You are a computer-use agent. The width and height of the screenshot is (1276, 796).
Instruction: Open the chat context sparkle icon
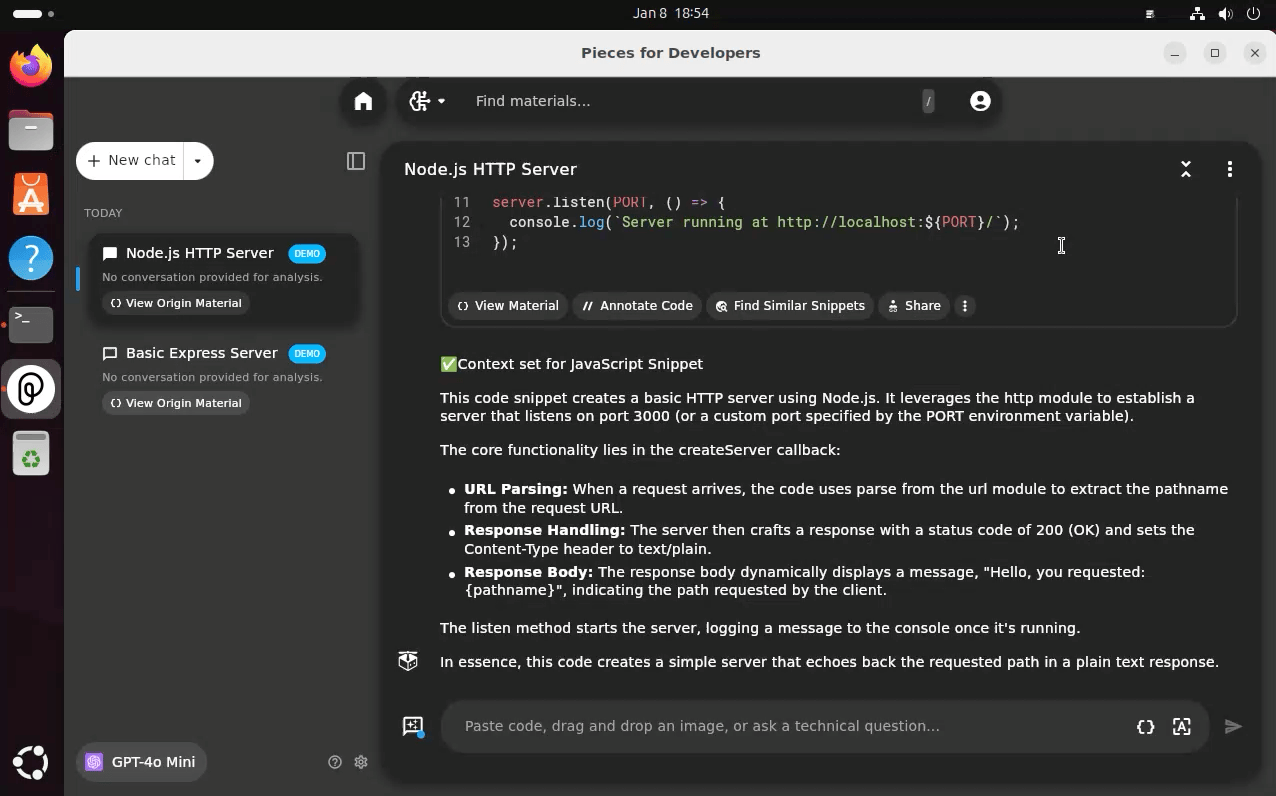tap(413, 727)
